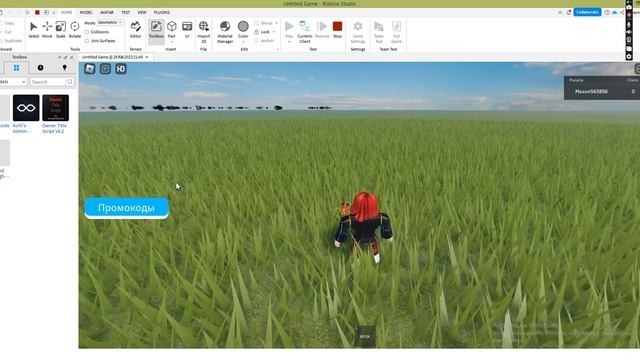Click the quick-access play arrow icon
Image resolution: width=640 pixels, height=360 pixels.
[28, 12]
